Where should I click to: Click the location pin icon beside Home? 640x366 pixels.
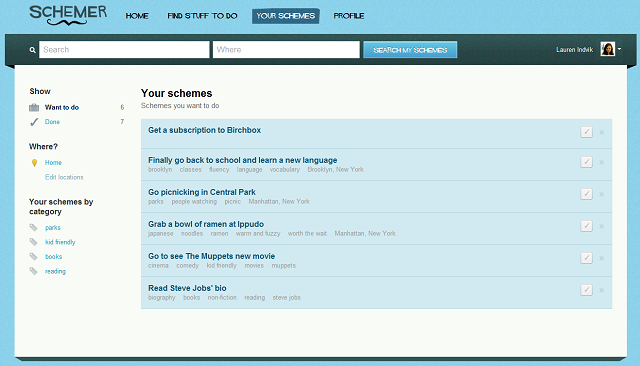tap(34, 162)
